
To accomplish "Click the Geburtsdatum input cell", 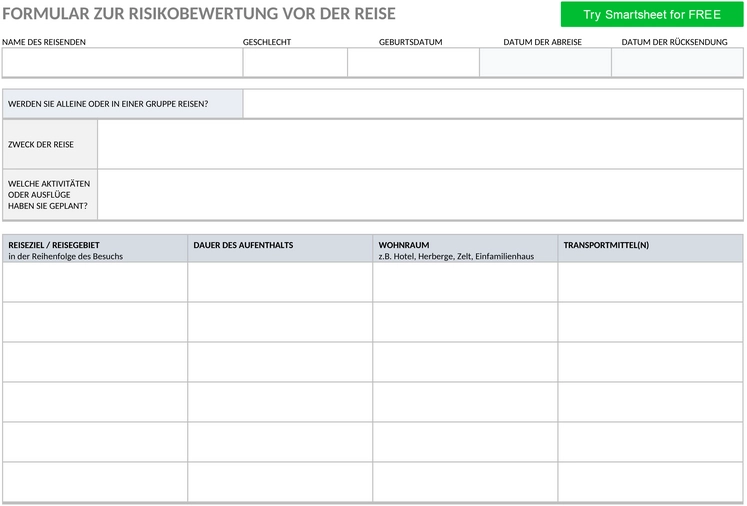I will [413, 62].
